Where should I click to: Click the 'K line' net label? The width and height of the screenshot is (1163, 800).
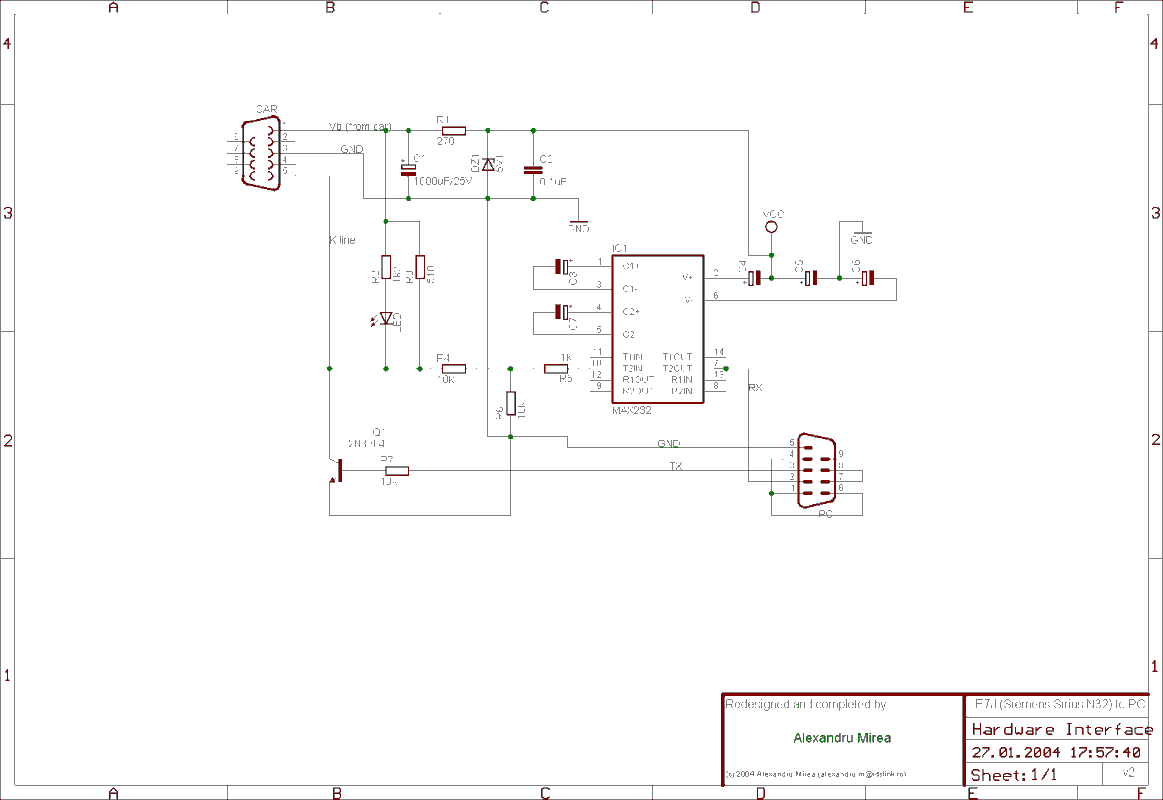click(x=342, y=240)
